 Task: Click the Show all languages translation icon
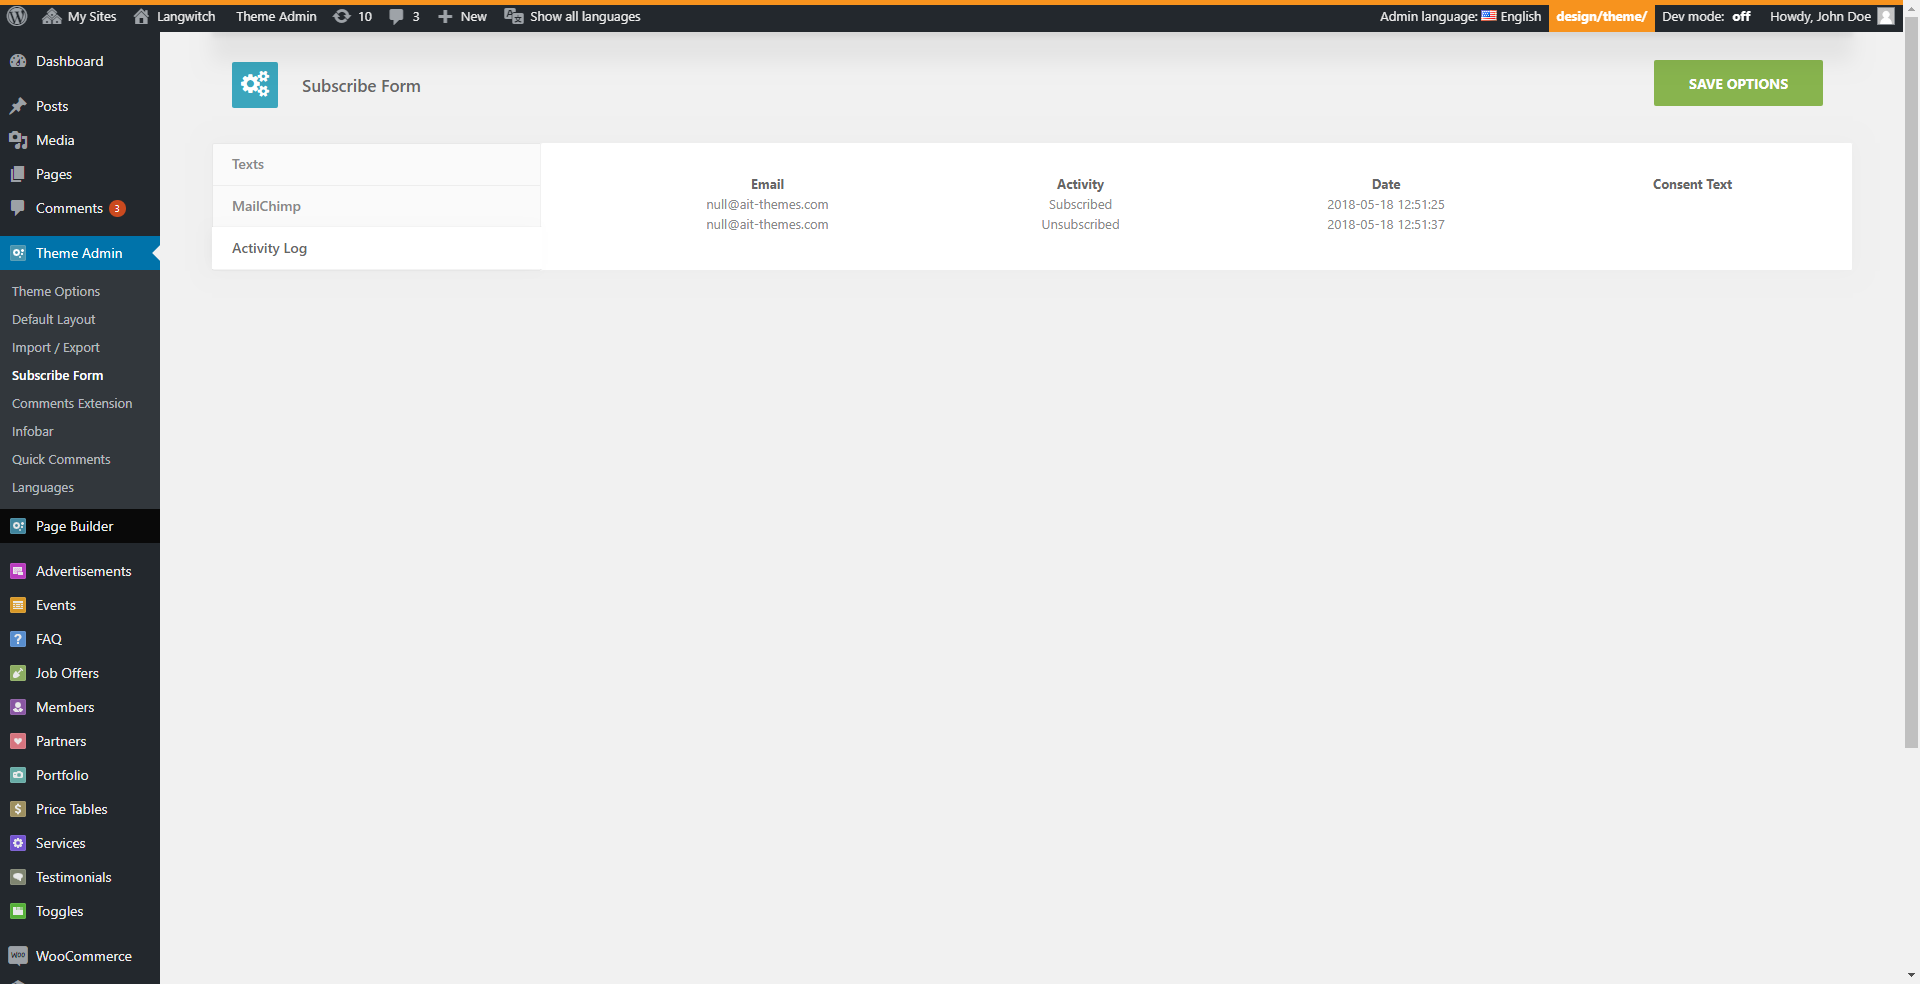pyautogui.click(x=514, y=16)
